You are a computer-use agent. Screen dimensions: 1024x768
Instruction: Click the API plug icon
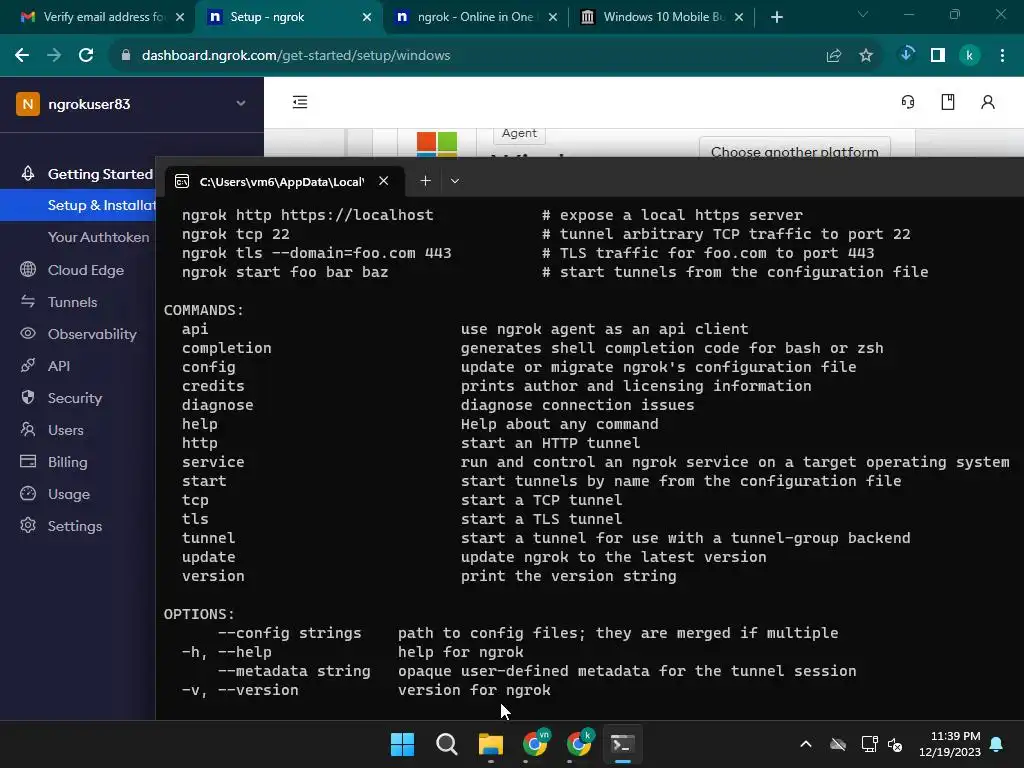pos(28,365)
